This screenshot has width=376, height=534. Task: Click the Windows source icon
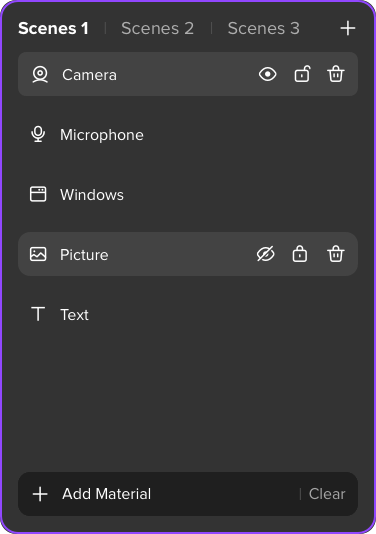click(38, 194)
